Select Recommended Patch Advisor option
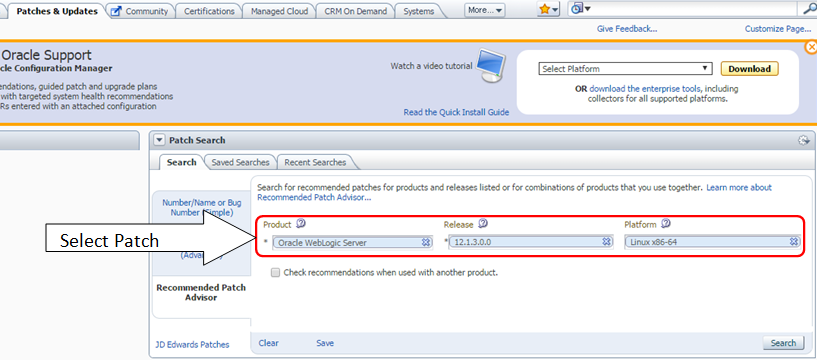The width and height of the screenshot is (817, 360). coord(201,292)
